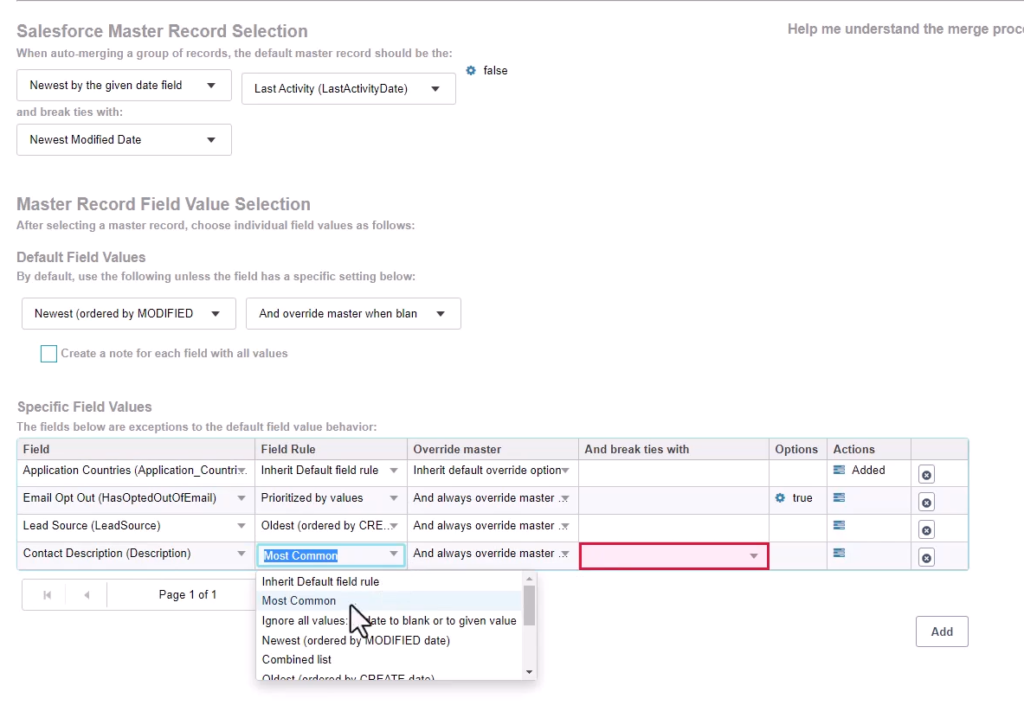Click the gear icon next to false

pos(471,70)
